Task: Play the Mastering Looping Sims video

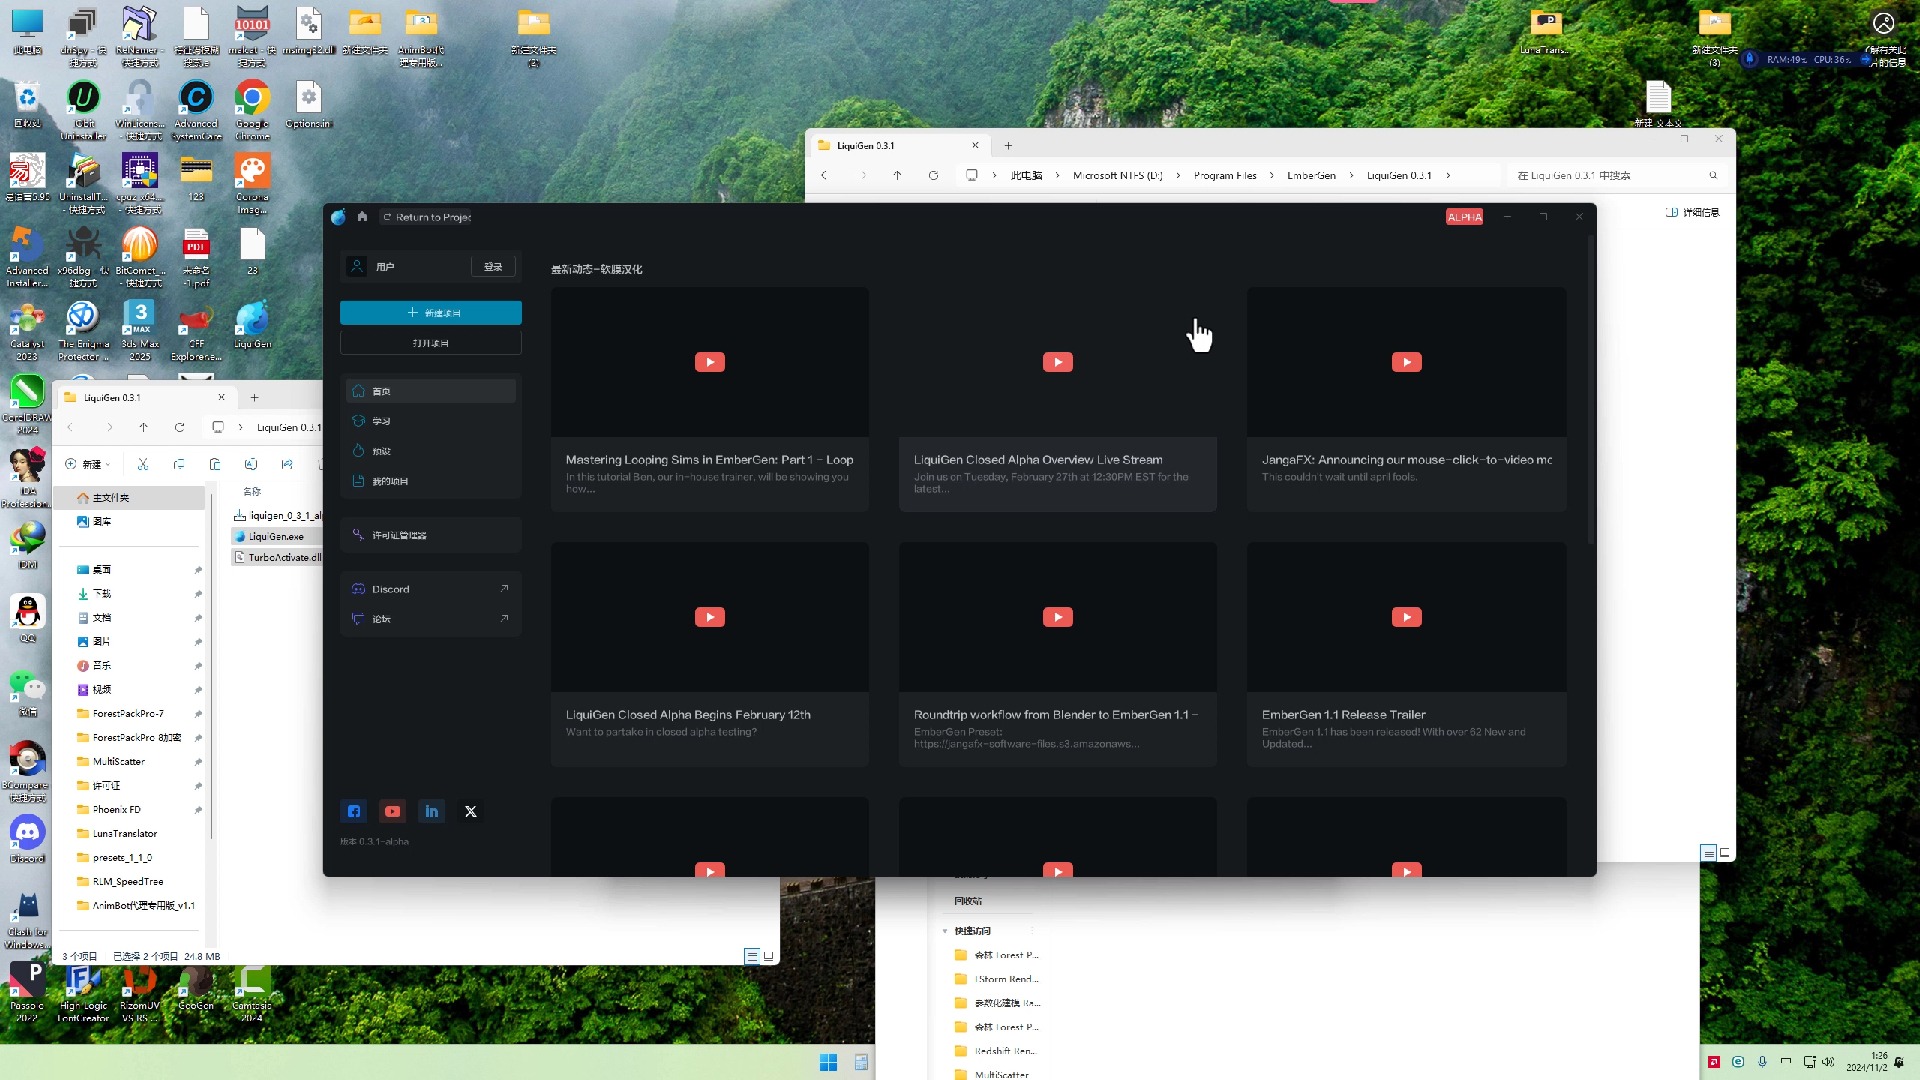Action: tap(710, 362)
